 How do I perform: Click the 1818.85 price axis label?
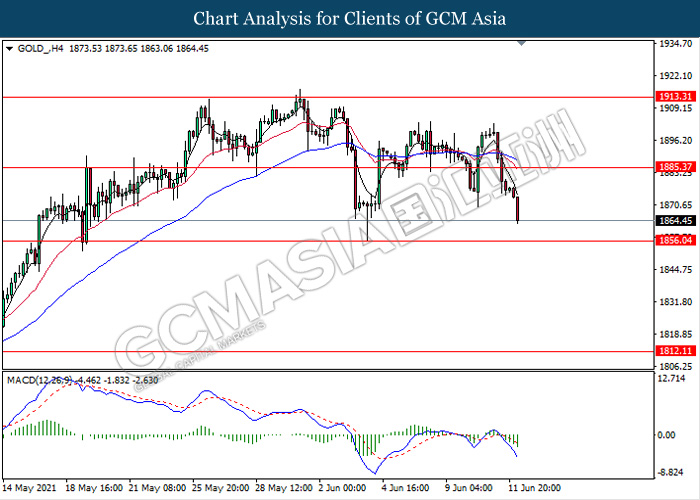[675, 334]
